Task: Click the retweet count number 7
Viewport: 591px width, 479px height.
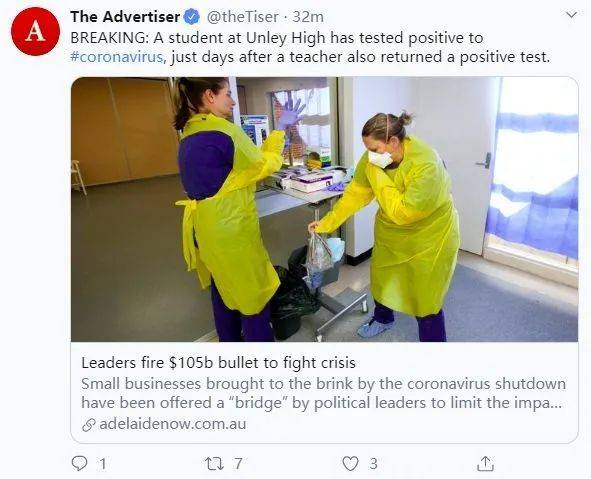Action: (237, 464)
